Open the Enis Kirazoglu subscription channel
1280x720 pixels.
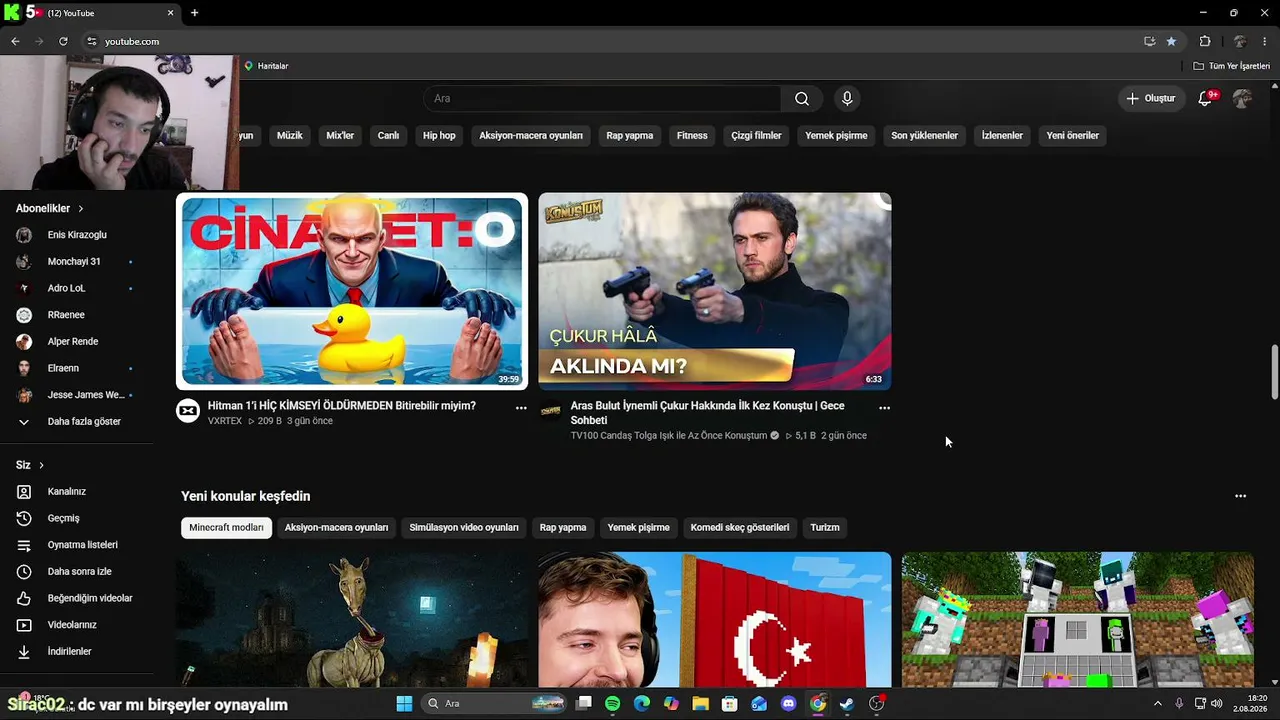[77, 235]
